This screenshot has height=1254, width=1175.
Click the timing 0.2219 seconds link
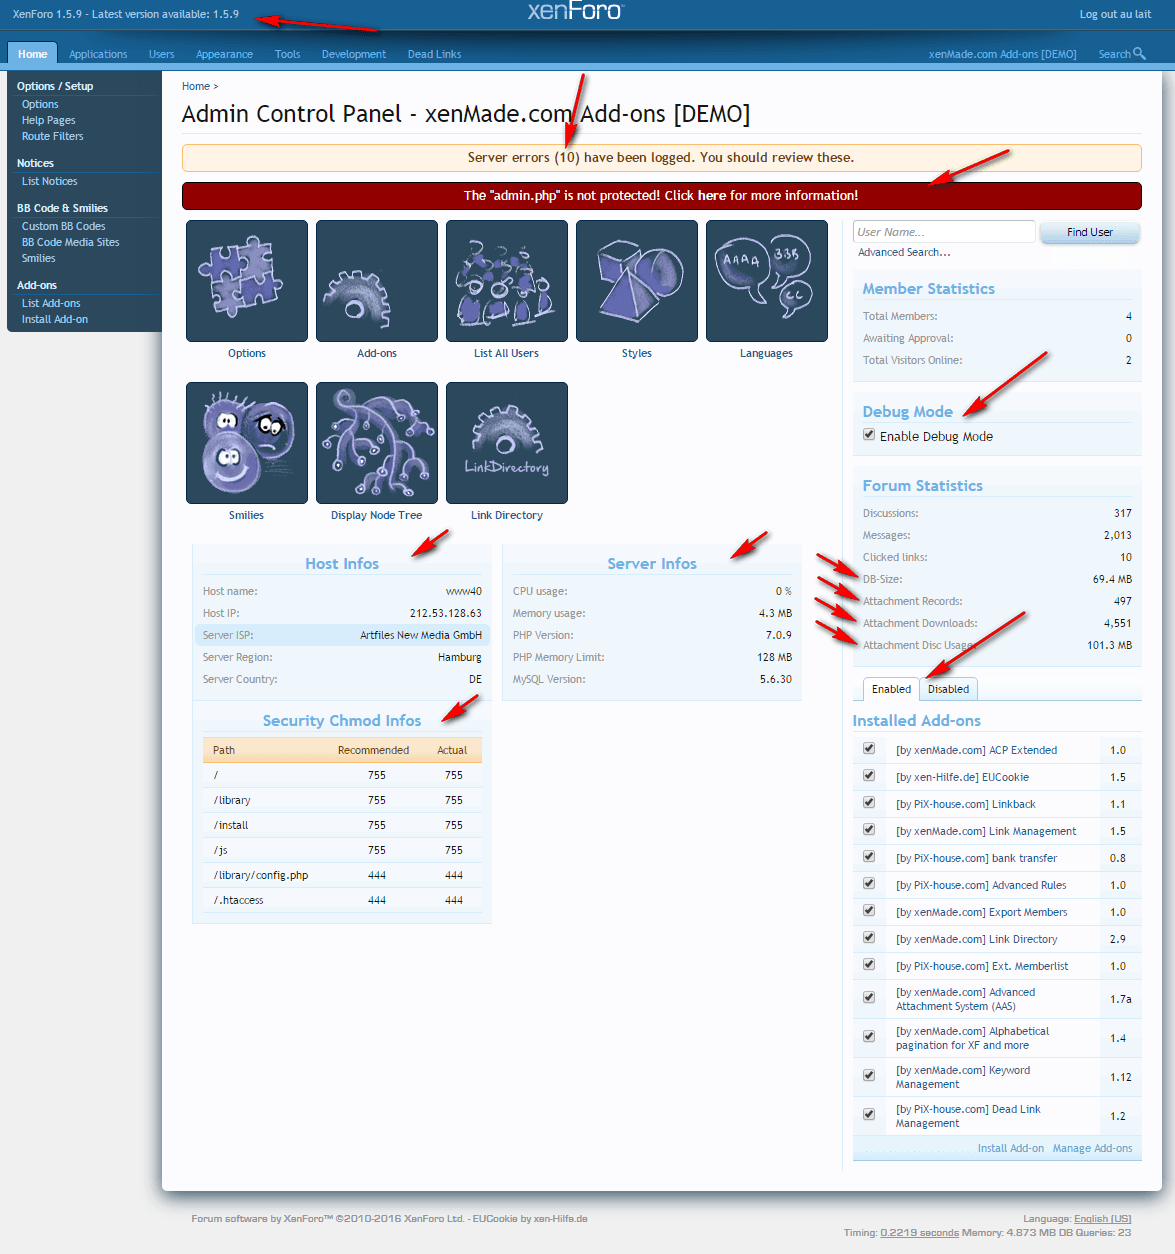tap(919, 1232)
